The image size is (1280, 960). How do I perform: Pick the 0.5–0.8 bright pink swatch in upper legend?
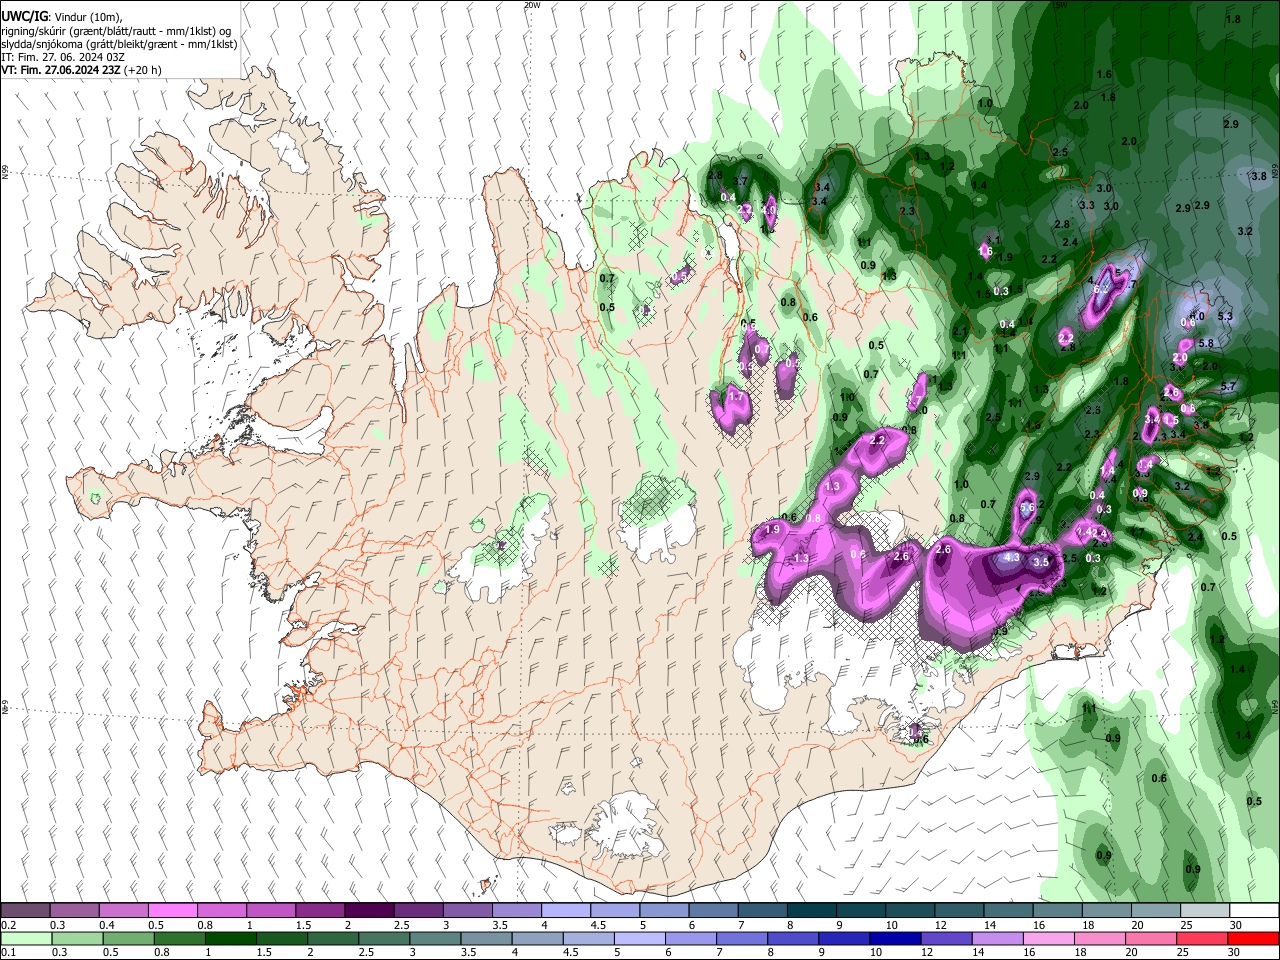coord(173,911)
